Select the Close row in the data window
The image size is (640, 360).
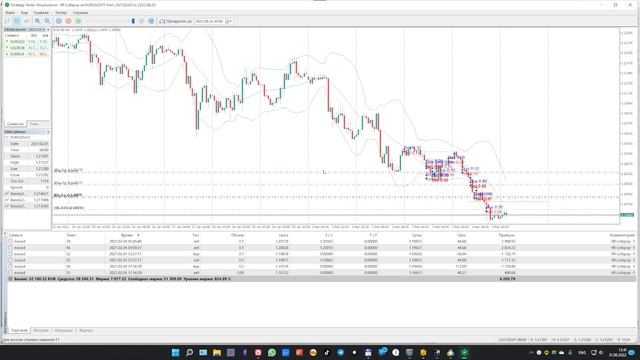tap(27, 175)
